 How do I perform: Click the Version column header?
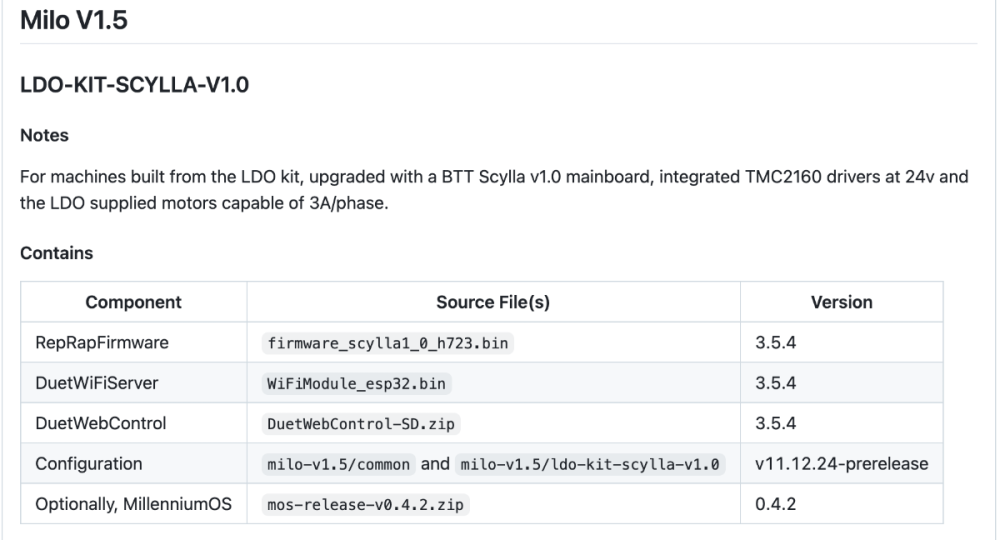842,302
